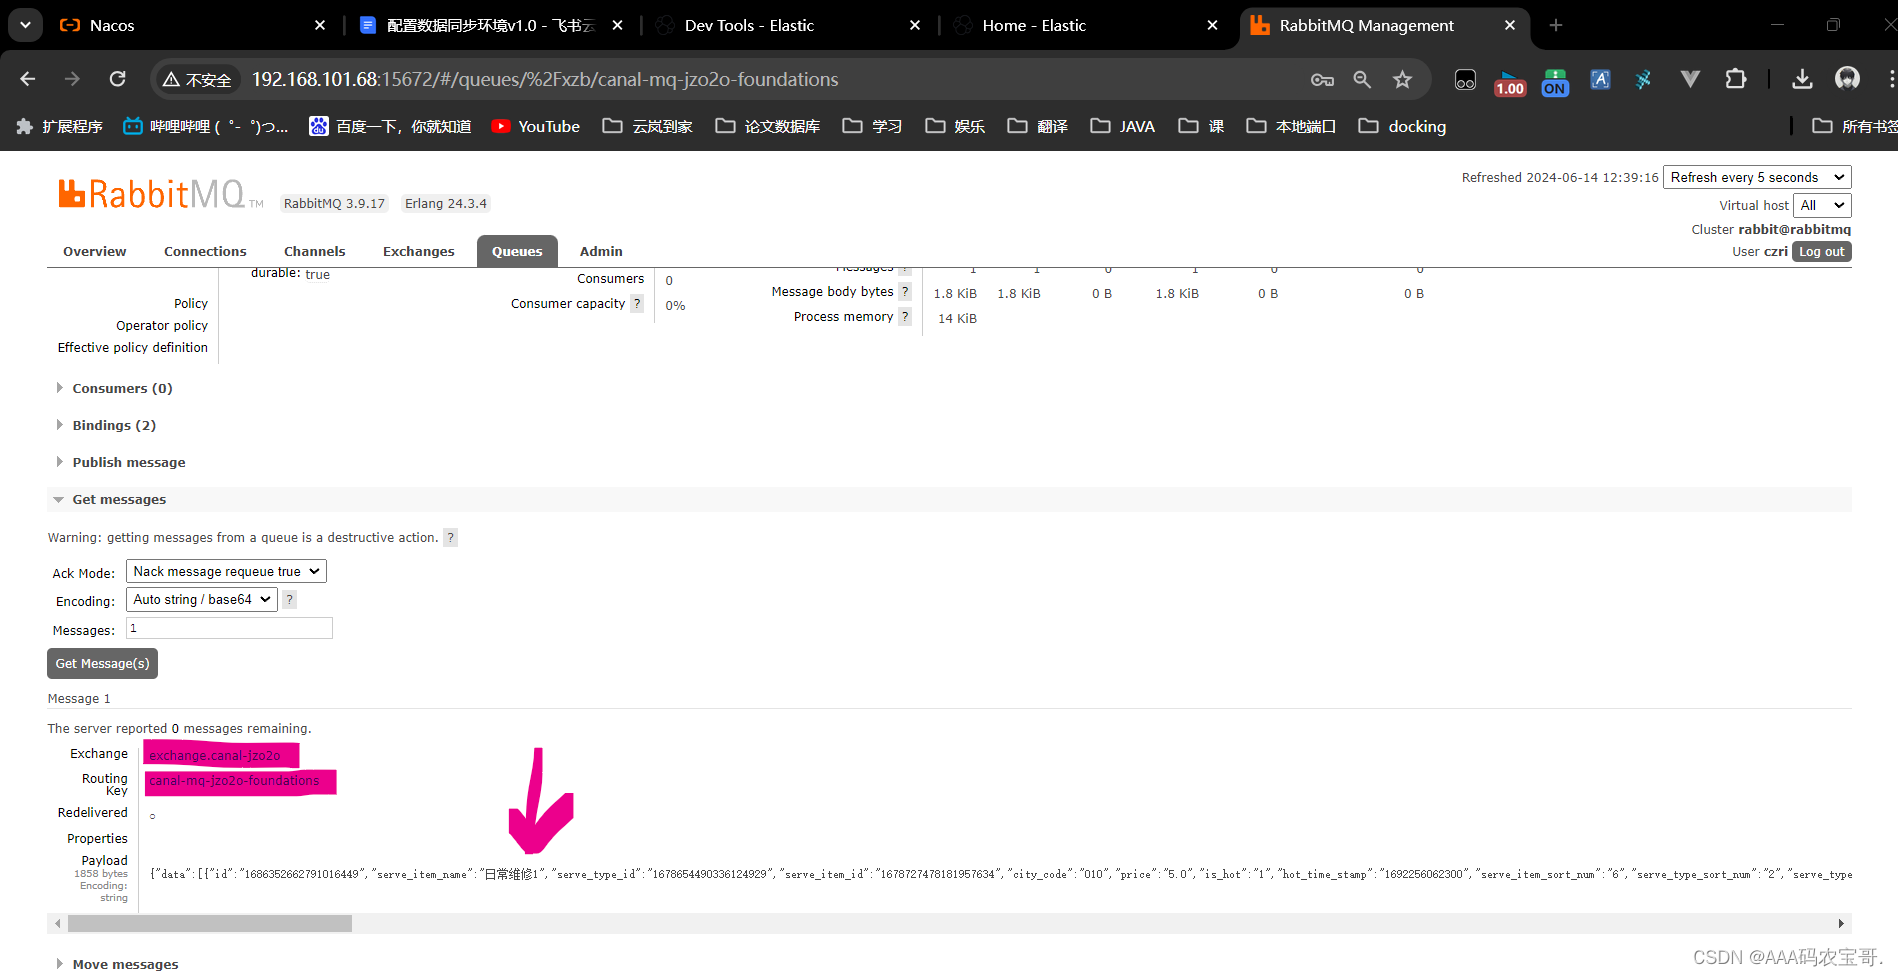Open the Ack Mode dropdown
This screenshot has width=1898, height=976.
point(226,571)
